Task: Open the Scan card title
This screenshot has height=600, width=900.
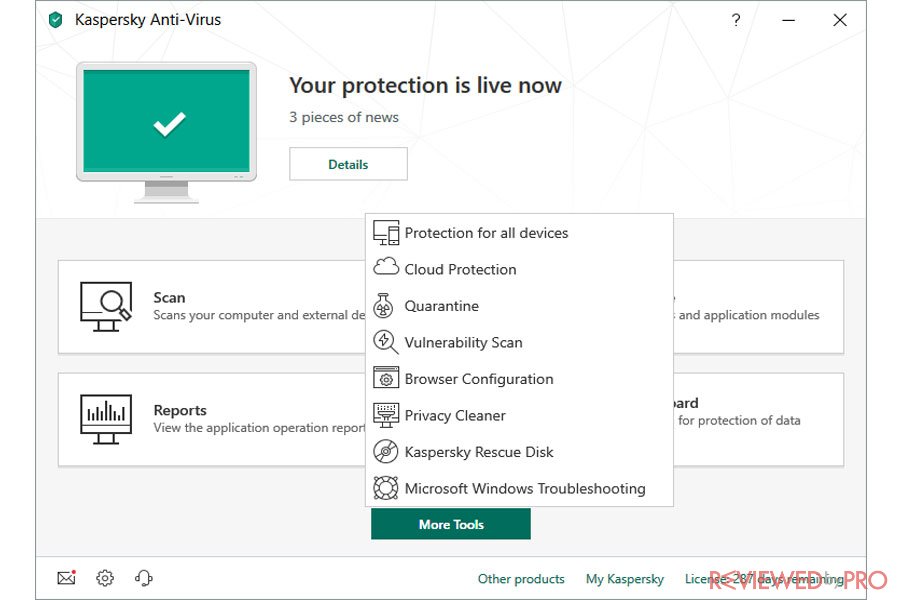Action: 169,297
